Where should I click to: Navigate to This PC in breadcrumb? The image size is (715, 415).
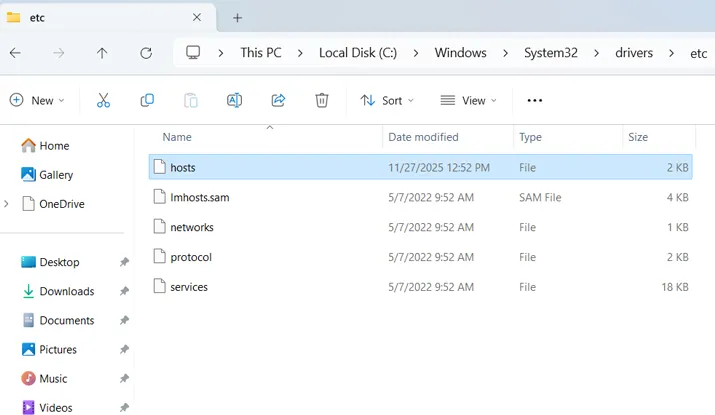[261, 53]
